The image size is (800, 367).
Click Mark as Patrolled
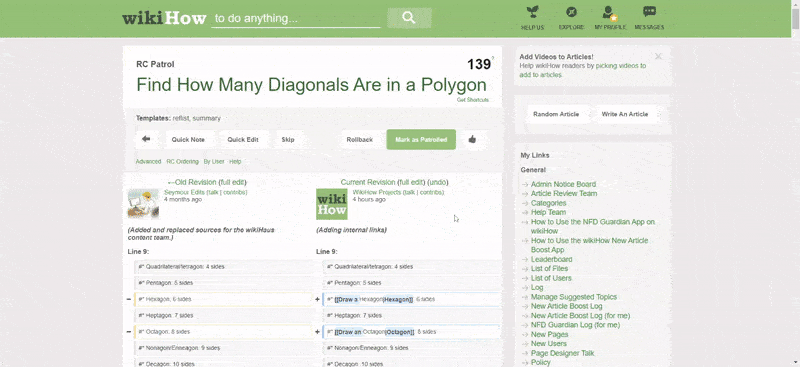[421, 139]
